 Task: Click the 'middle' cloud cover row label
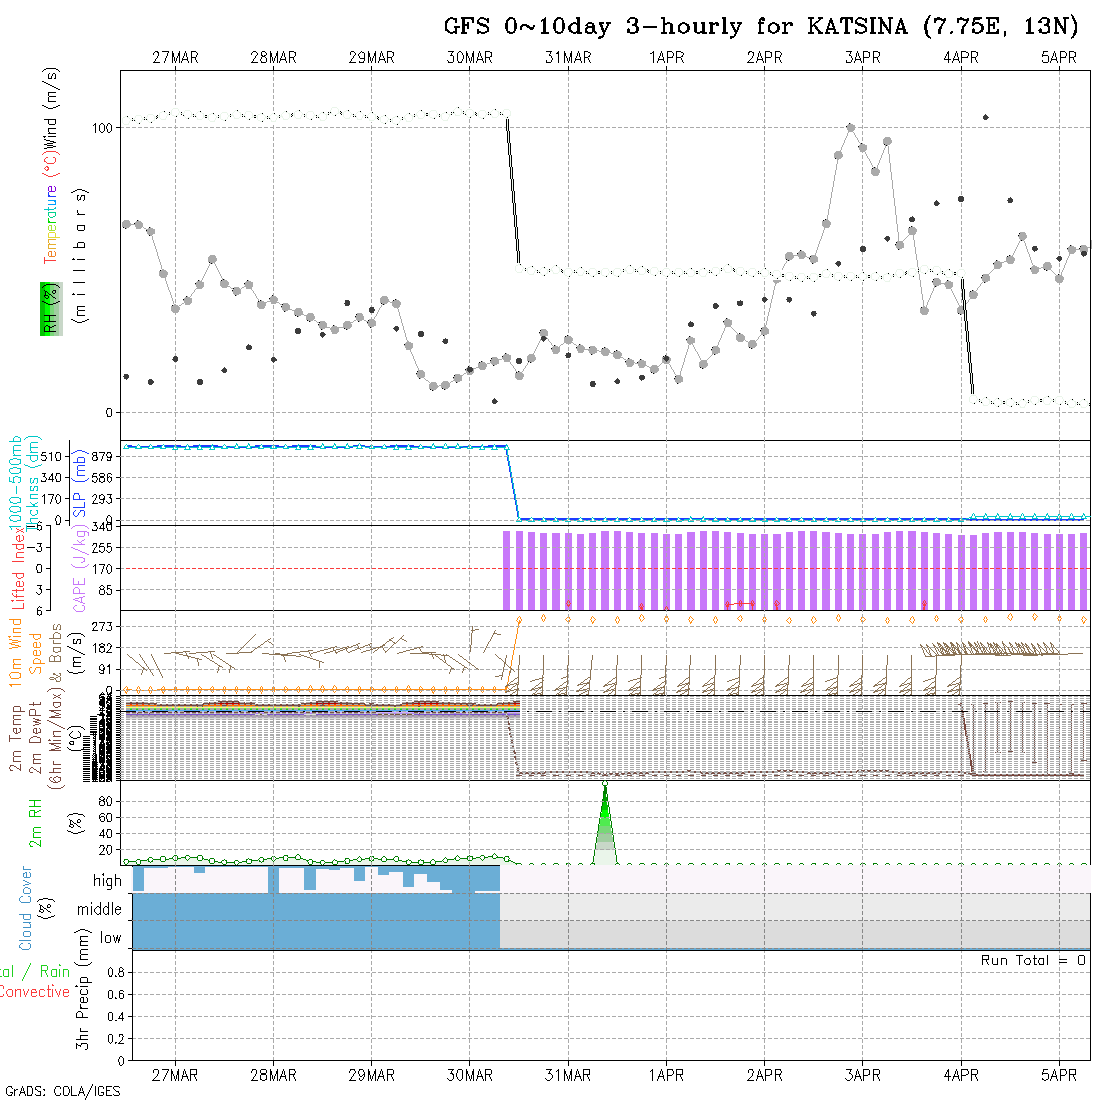point(100,909)
